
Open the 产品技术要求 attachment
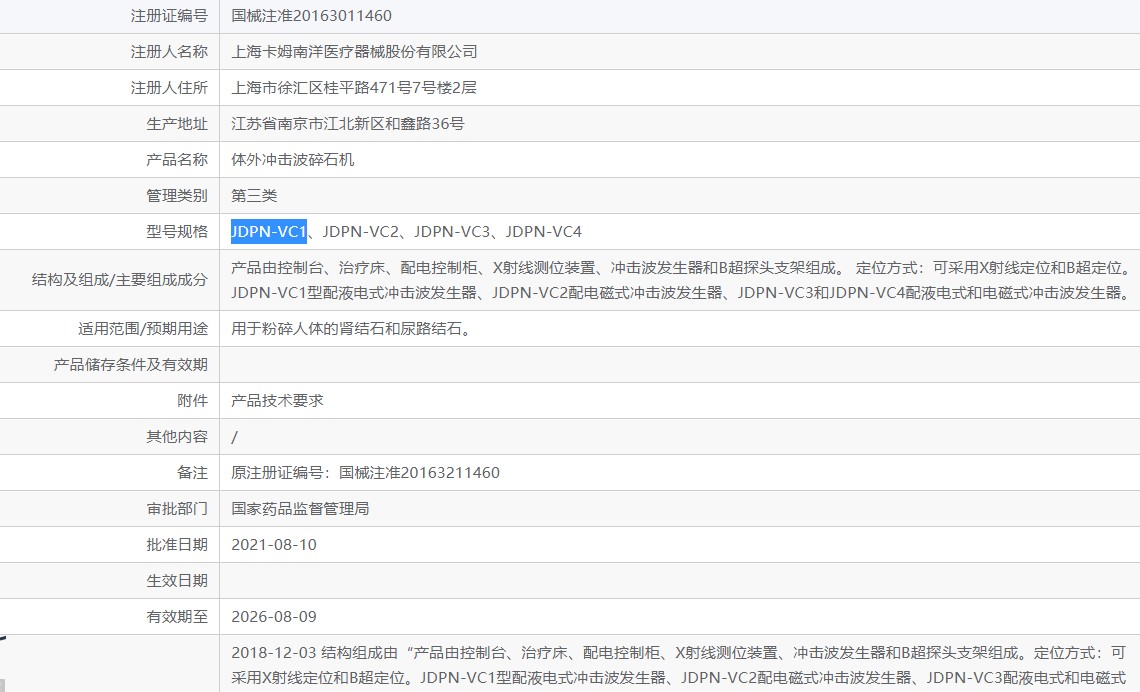[277, 401]
